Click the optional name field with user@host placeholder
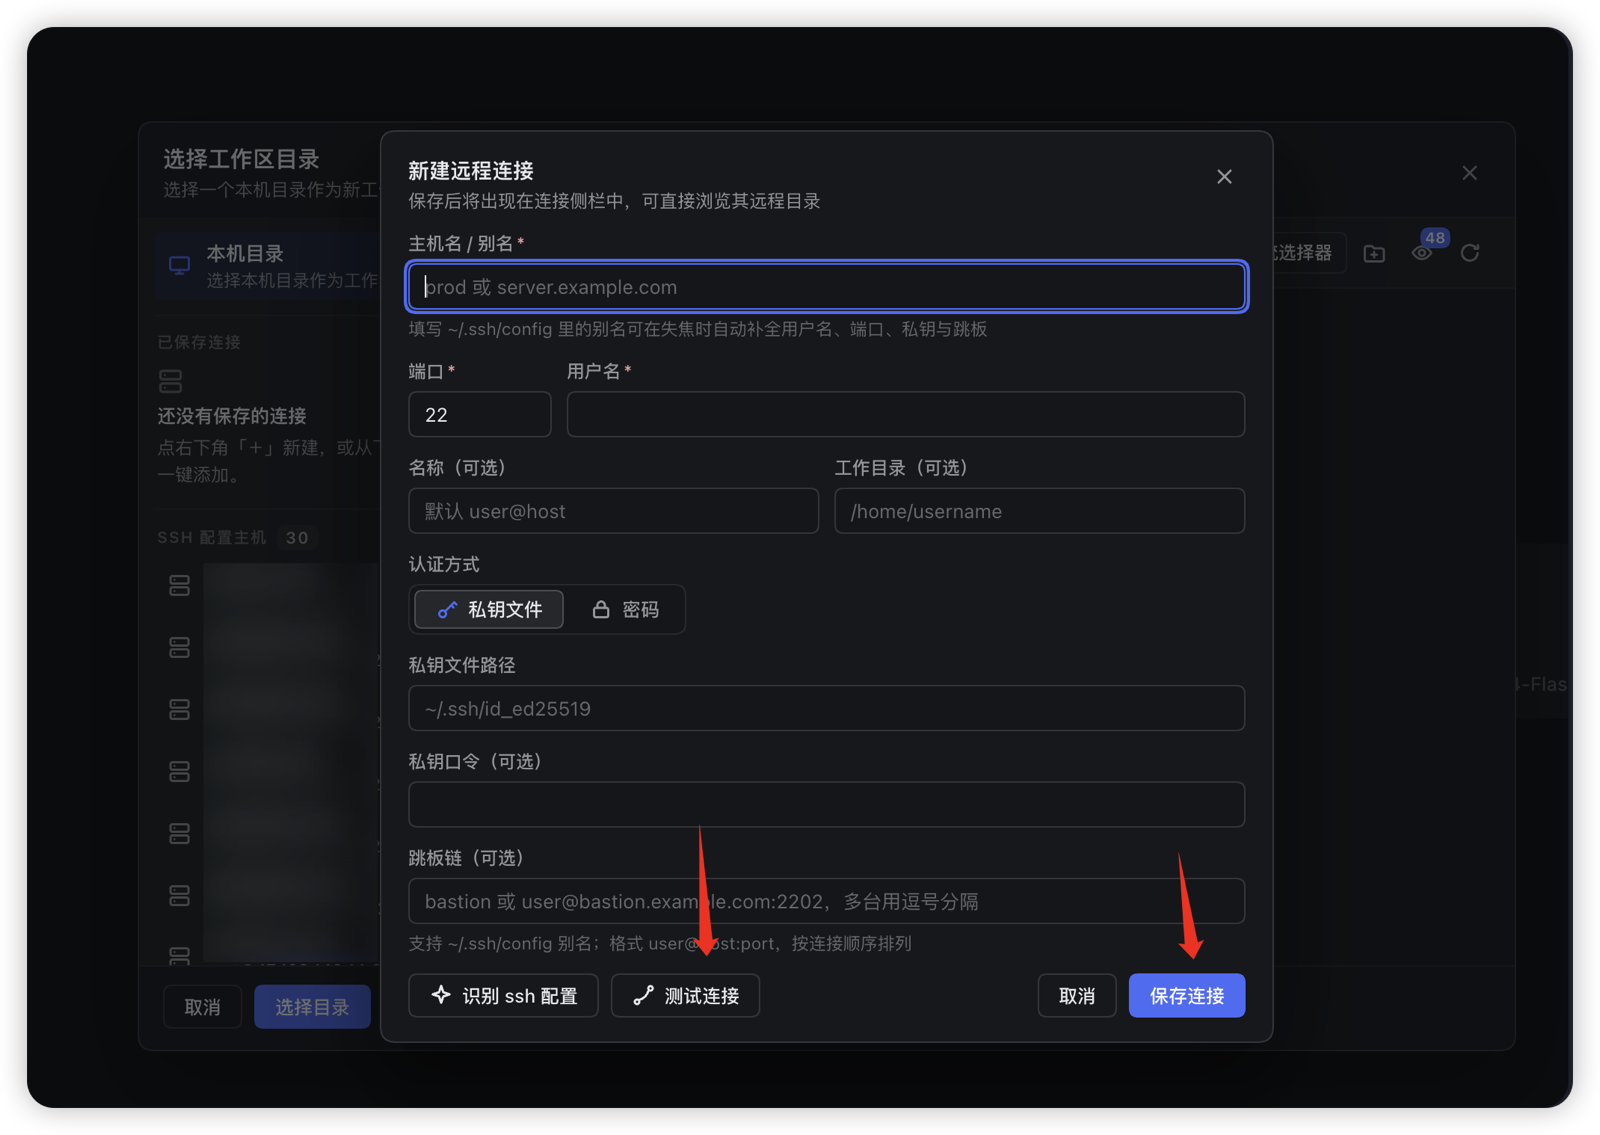Viewport: 1600px width, 1135px height. [x=613, y=511]
